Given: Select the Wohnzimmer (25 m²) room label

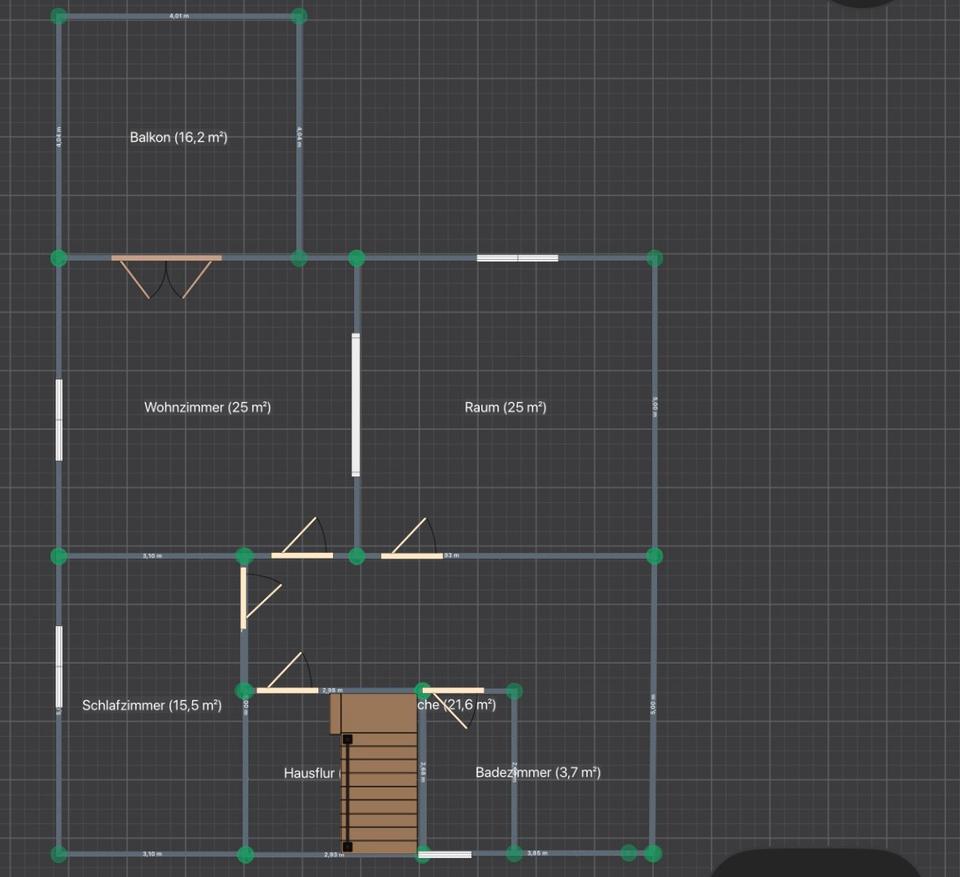Looking at the screenshot, I should (207, 407).
